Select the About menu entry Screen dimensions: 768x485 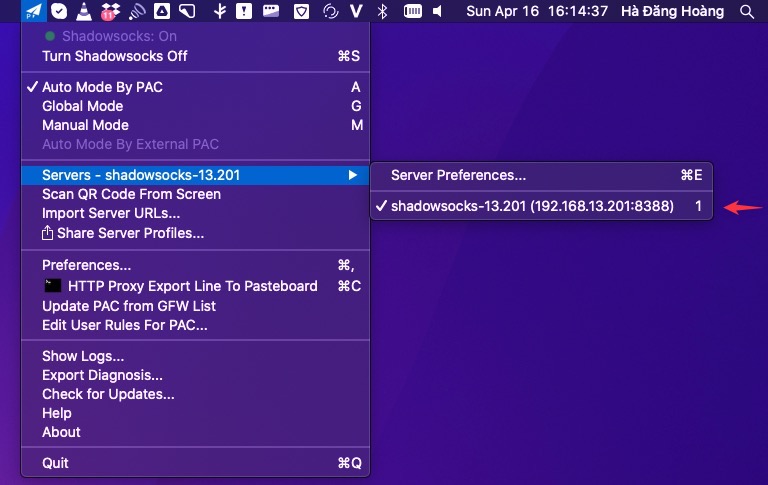pyautogui.click(x=195, y=432)
